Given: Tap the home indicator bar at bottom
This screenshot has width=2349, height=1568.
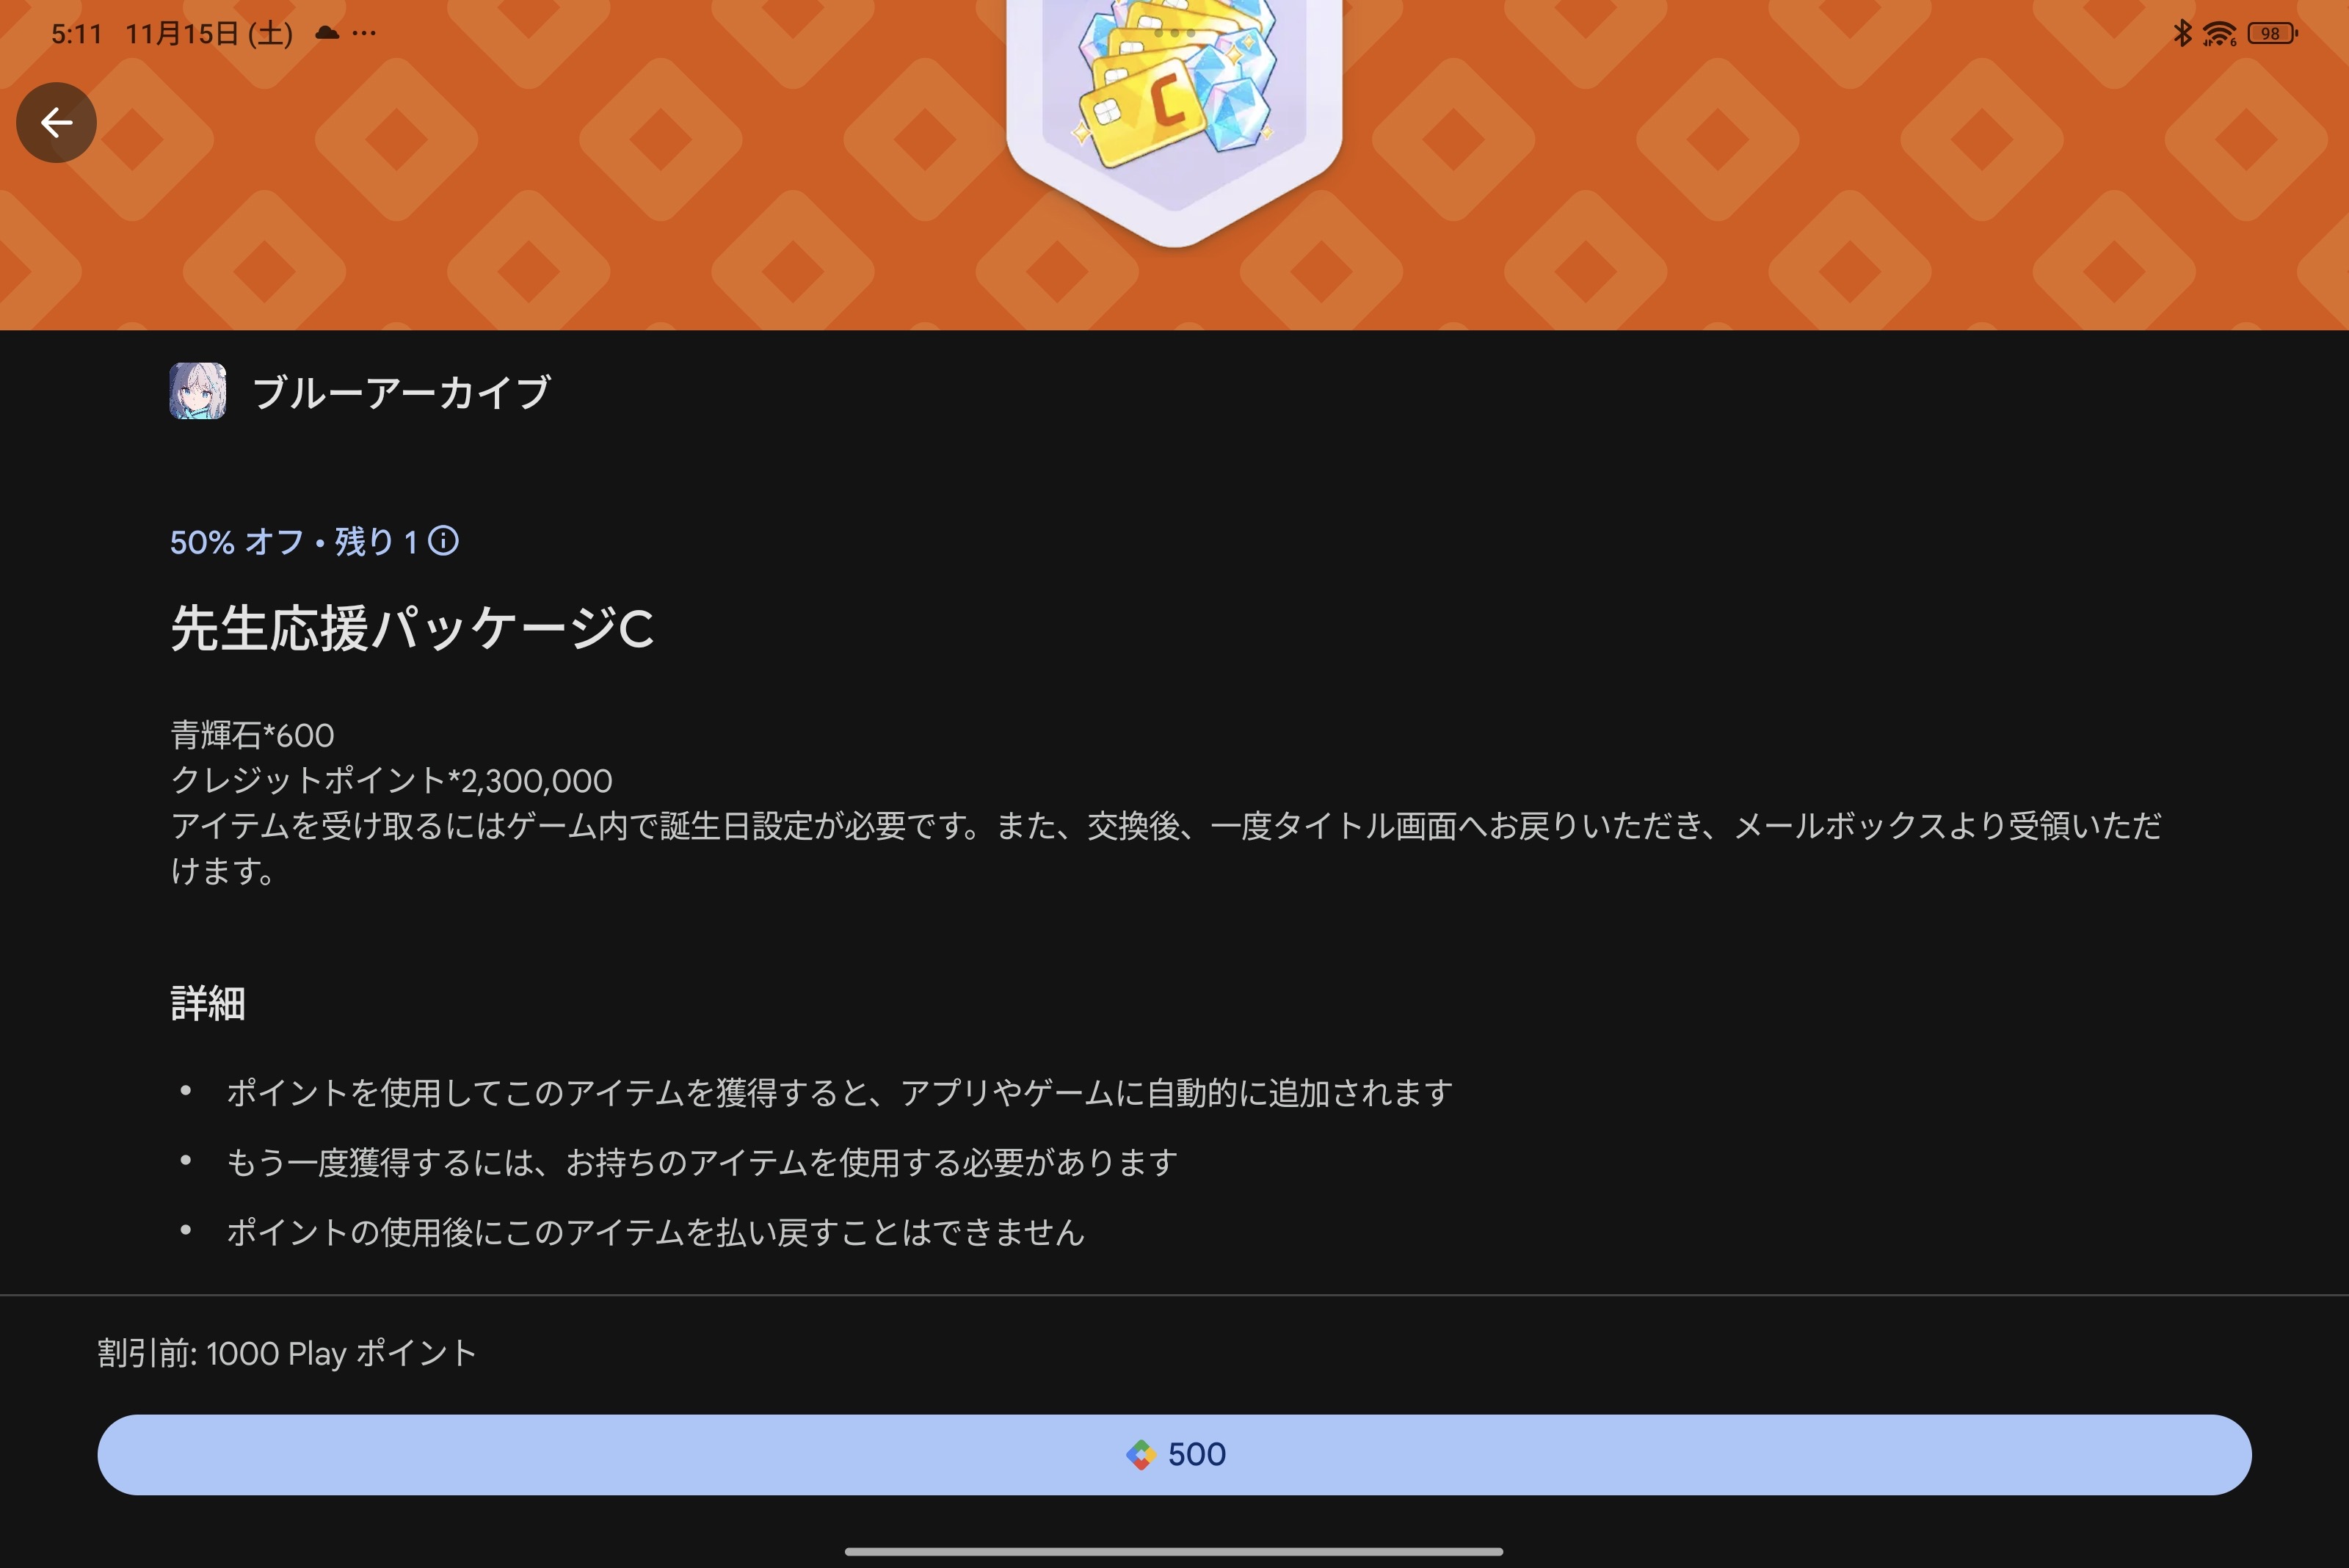Looking at the screenshot, I should [1174, 1551].
